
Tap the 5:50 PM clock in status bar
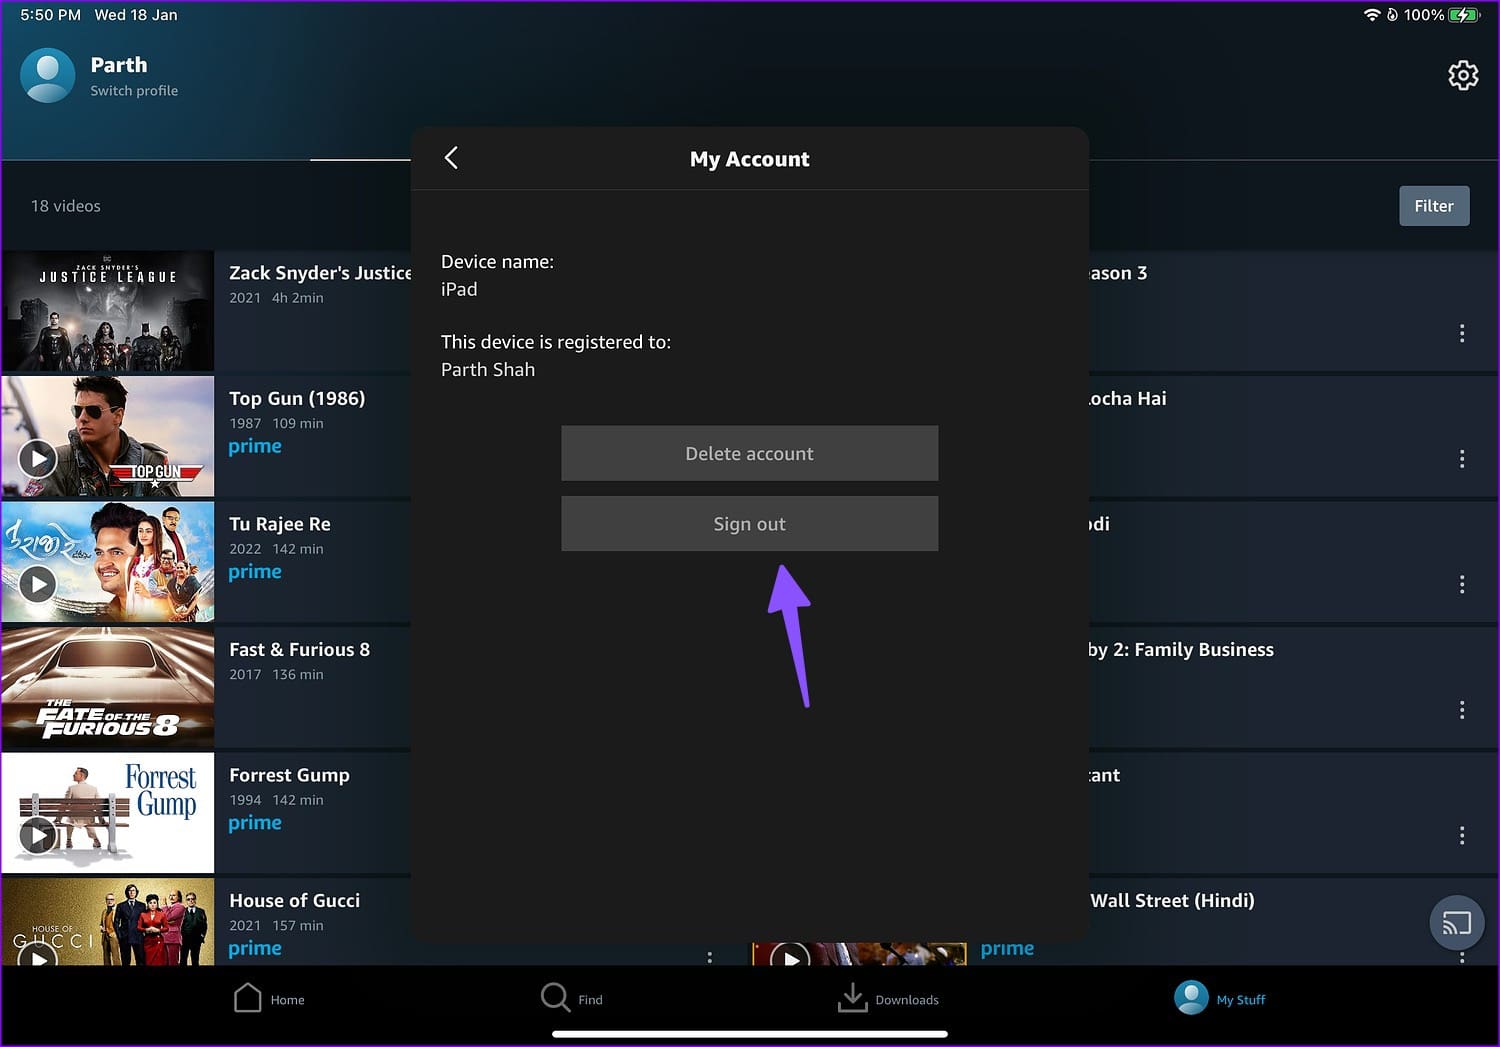click(50, 15)
